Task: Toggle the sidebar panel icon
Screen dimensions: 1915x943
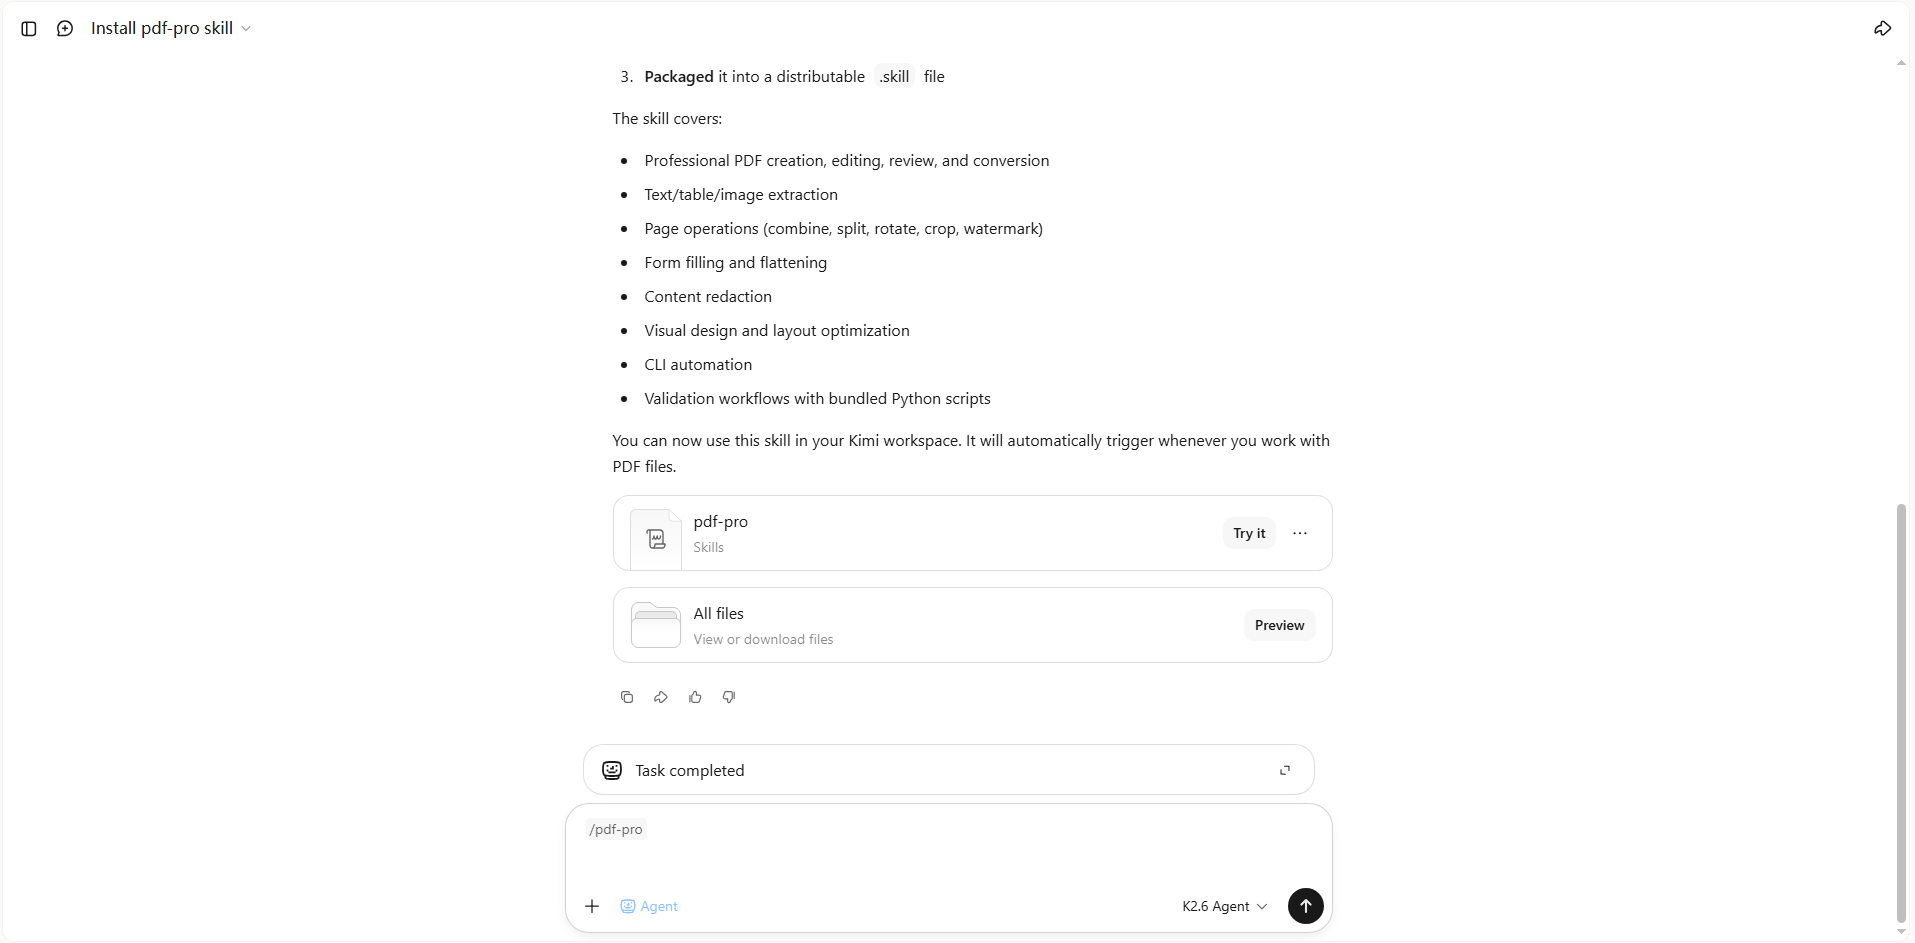Action: (x=29, y=29)
